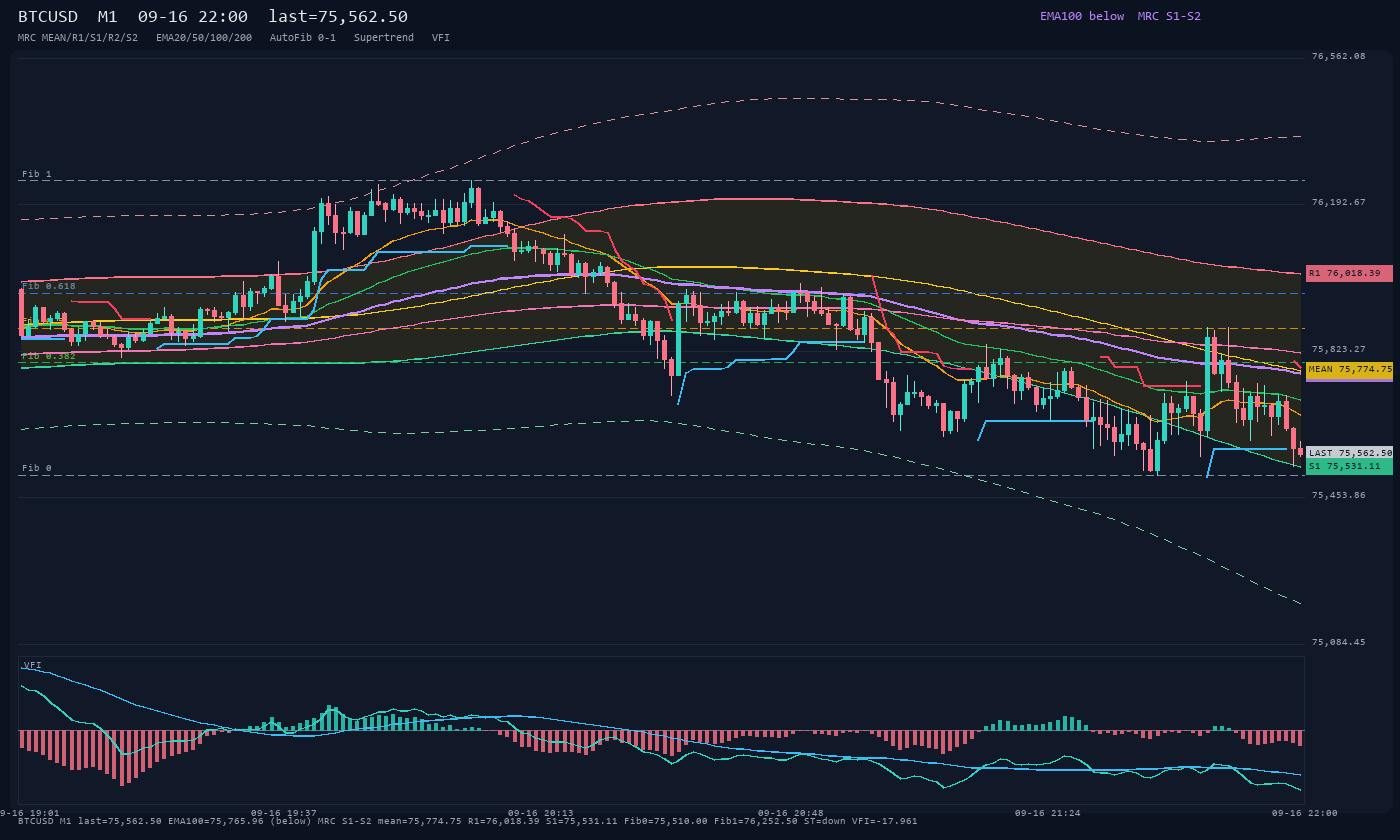The image size is (1400, 840).
Task: Click the bottom status line starting "BTCUSD M1 last="
Action: coord(468,821)
